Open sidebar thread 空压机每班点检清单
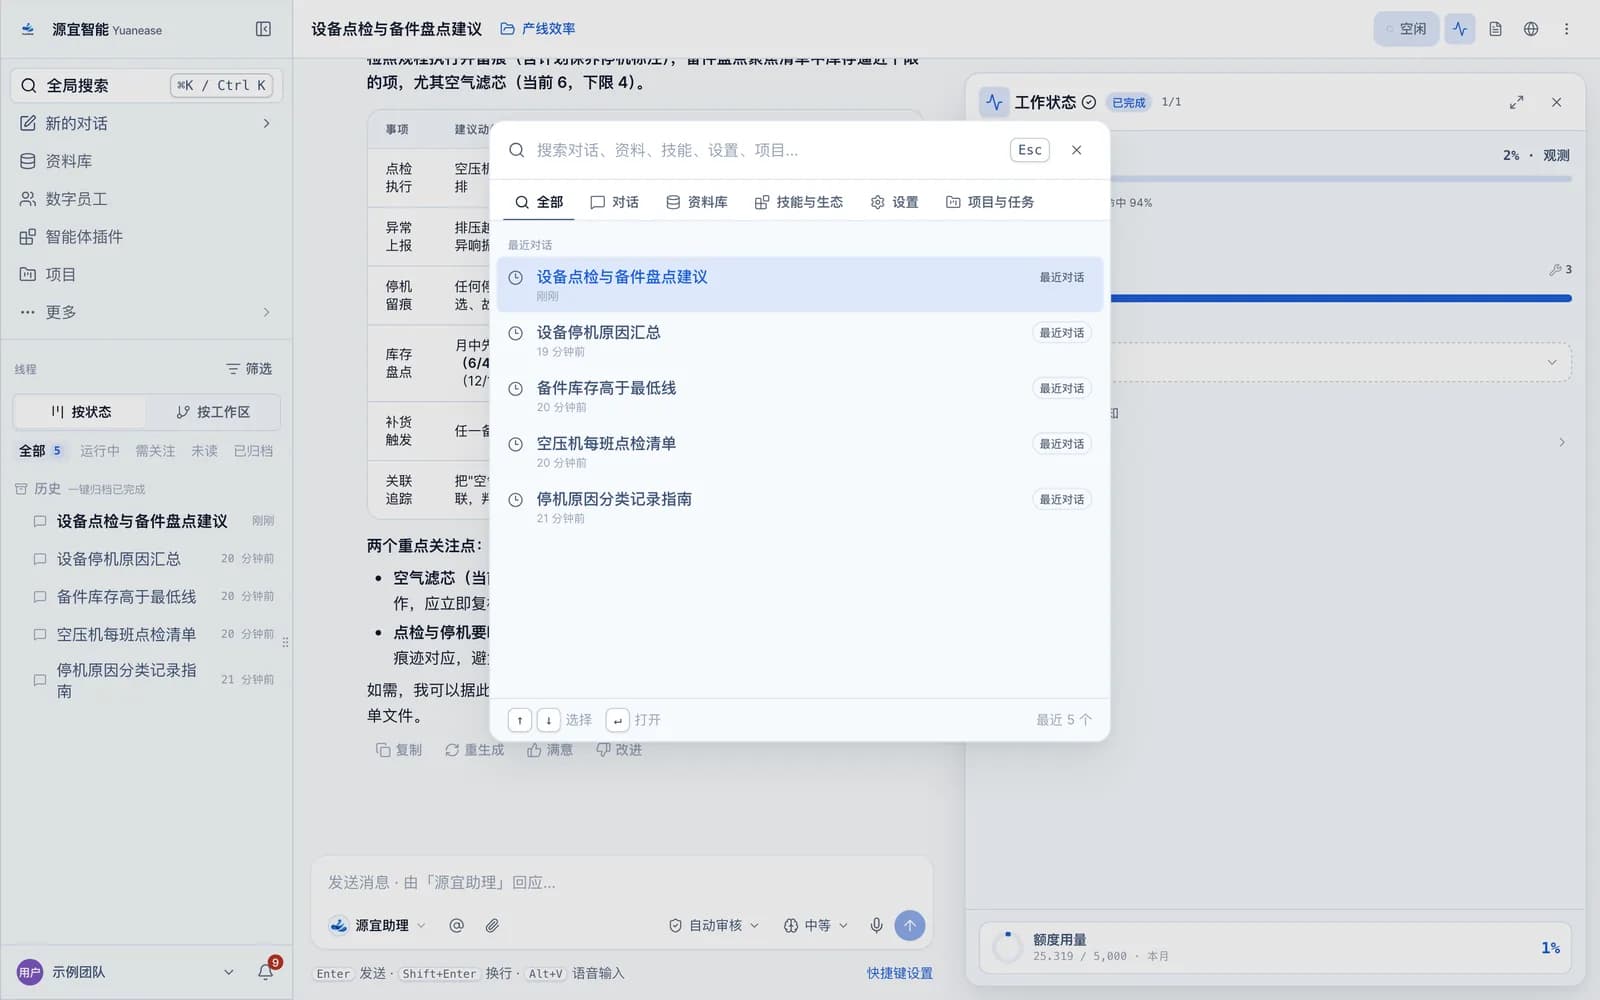This screenshot has width=1600, height=1000. coord(154,634)
